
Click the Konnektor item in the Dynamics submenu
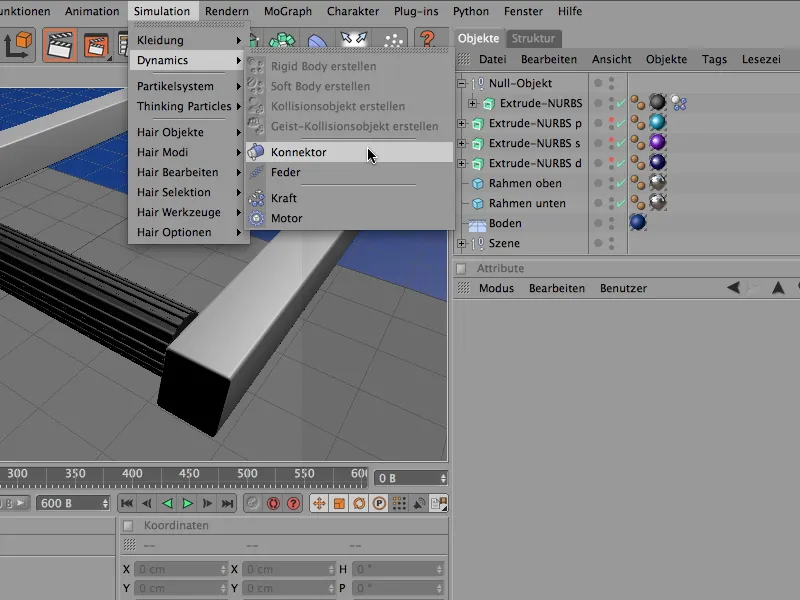[298, 152]
